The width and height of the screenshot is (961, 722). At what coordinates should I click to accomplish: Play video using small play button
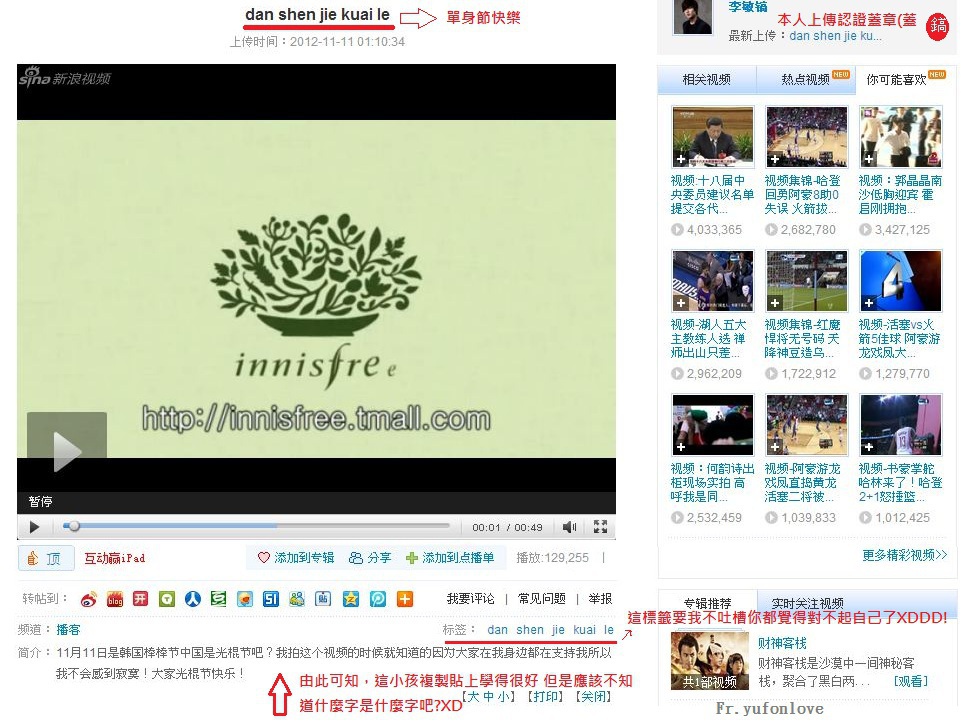point(34,527)
